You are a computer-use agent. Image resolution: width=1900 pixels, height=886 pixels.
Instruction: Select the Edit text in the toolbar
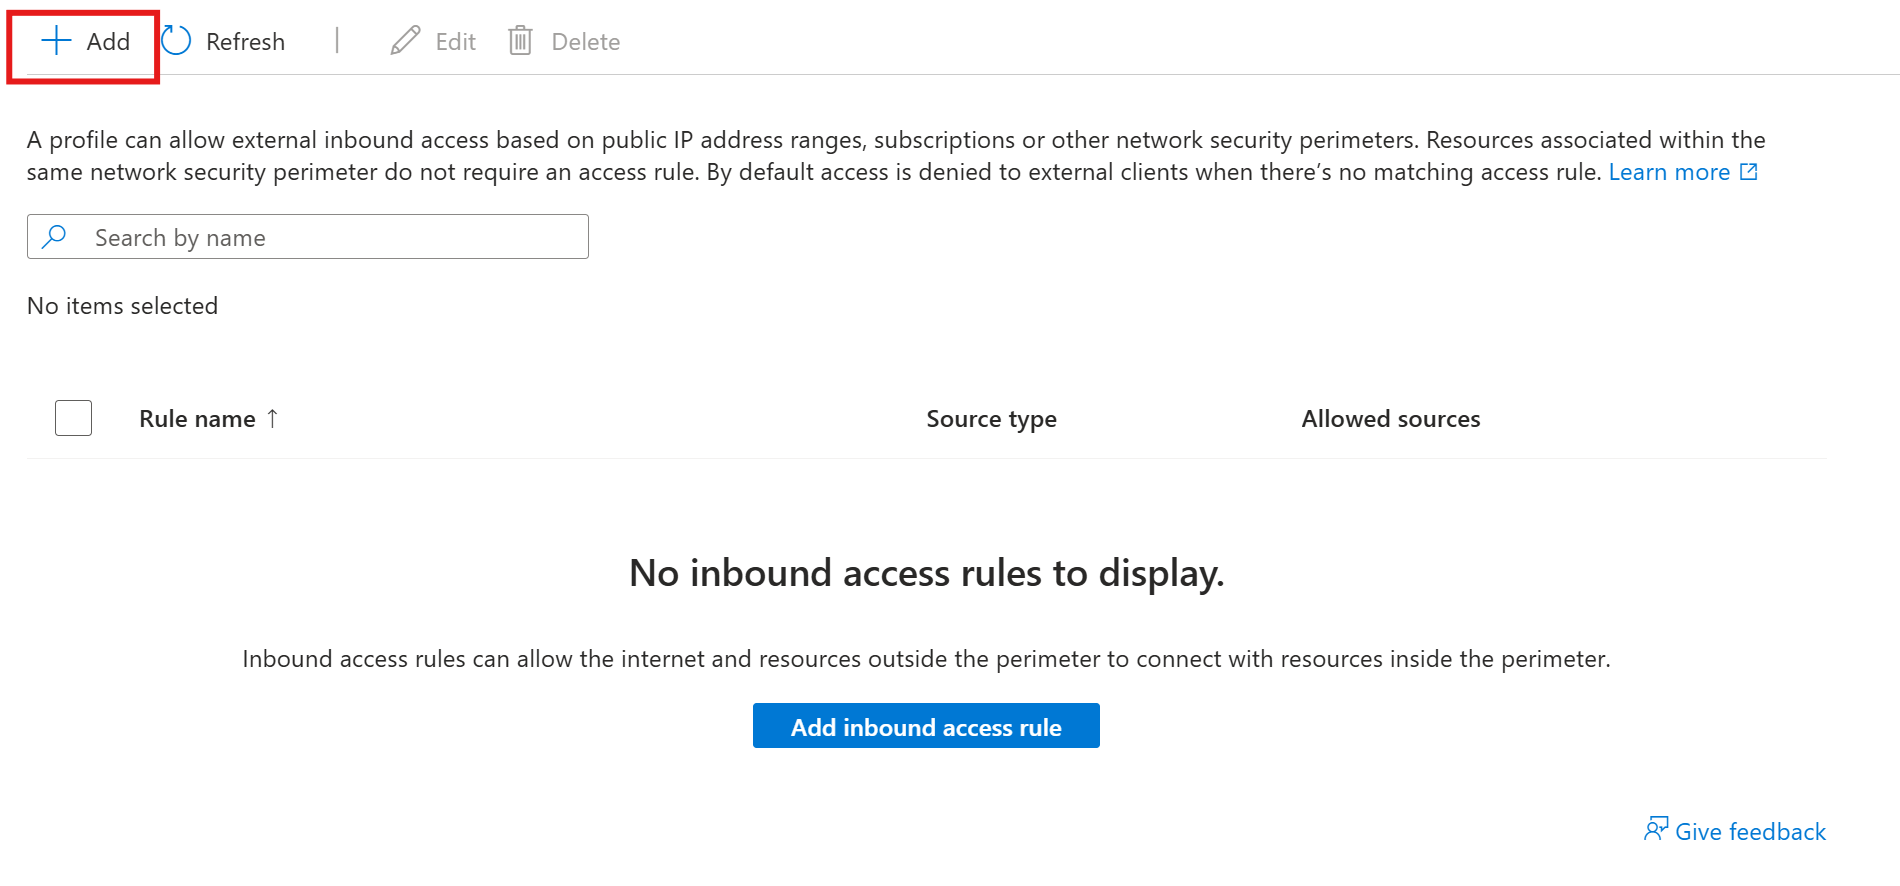[455, 42]
